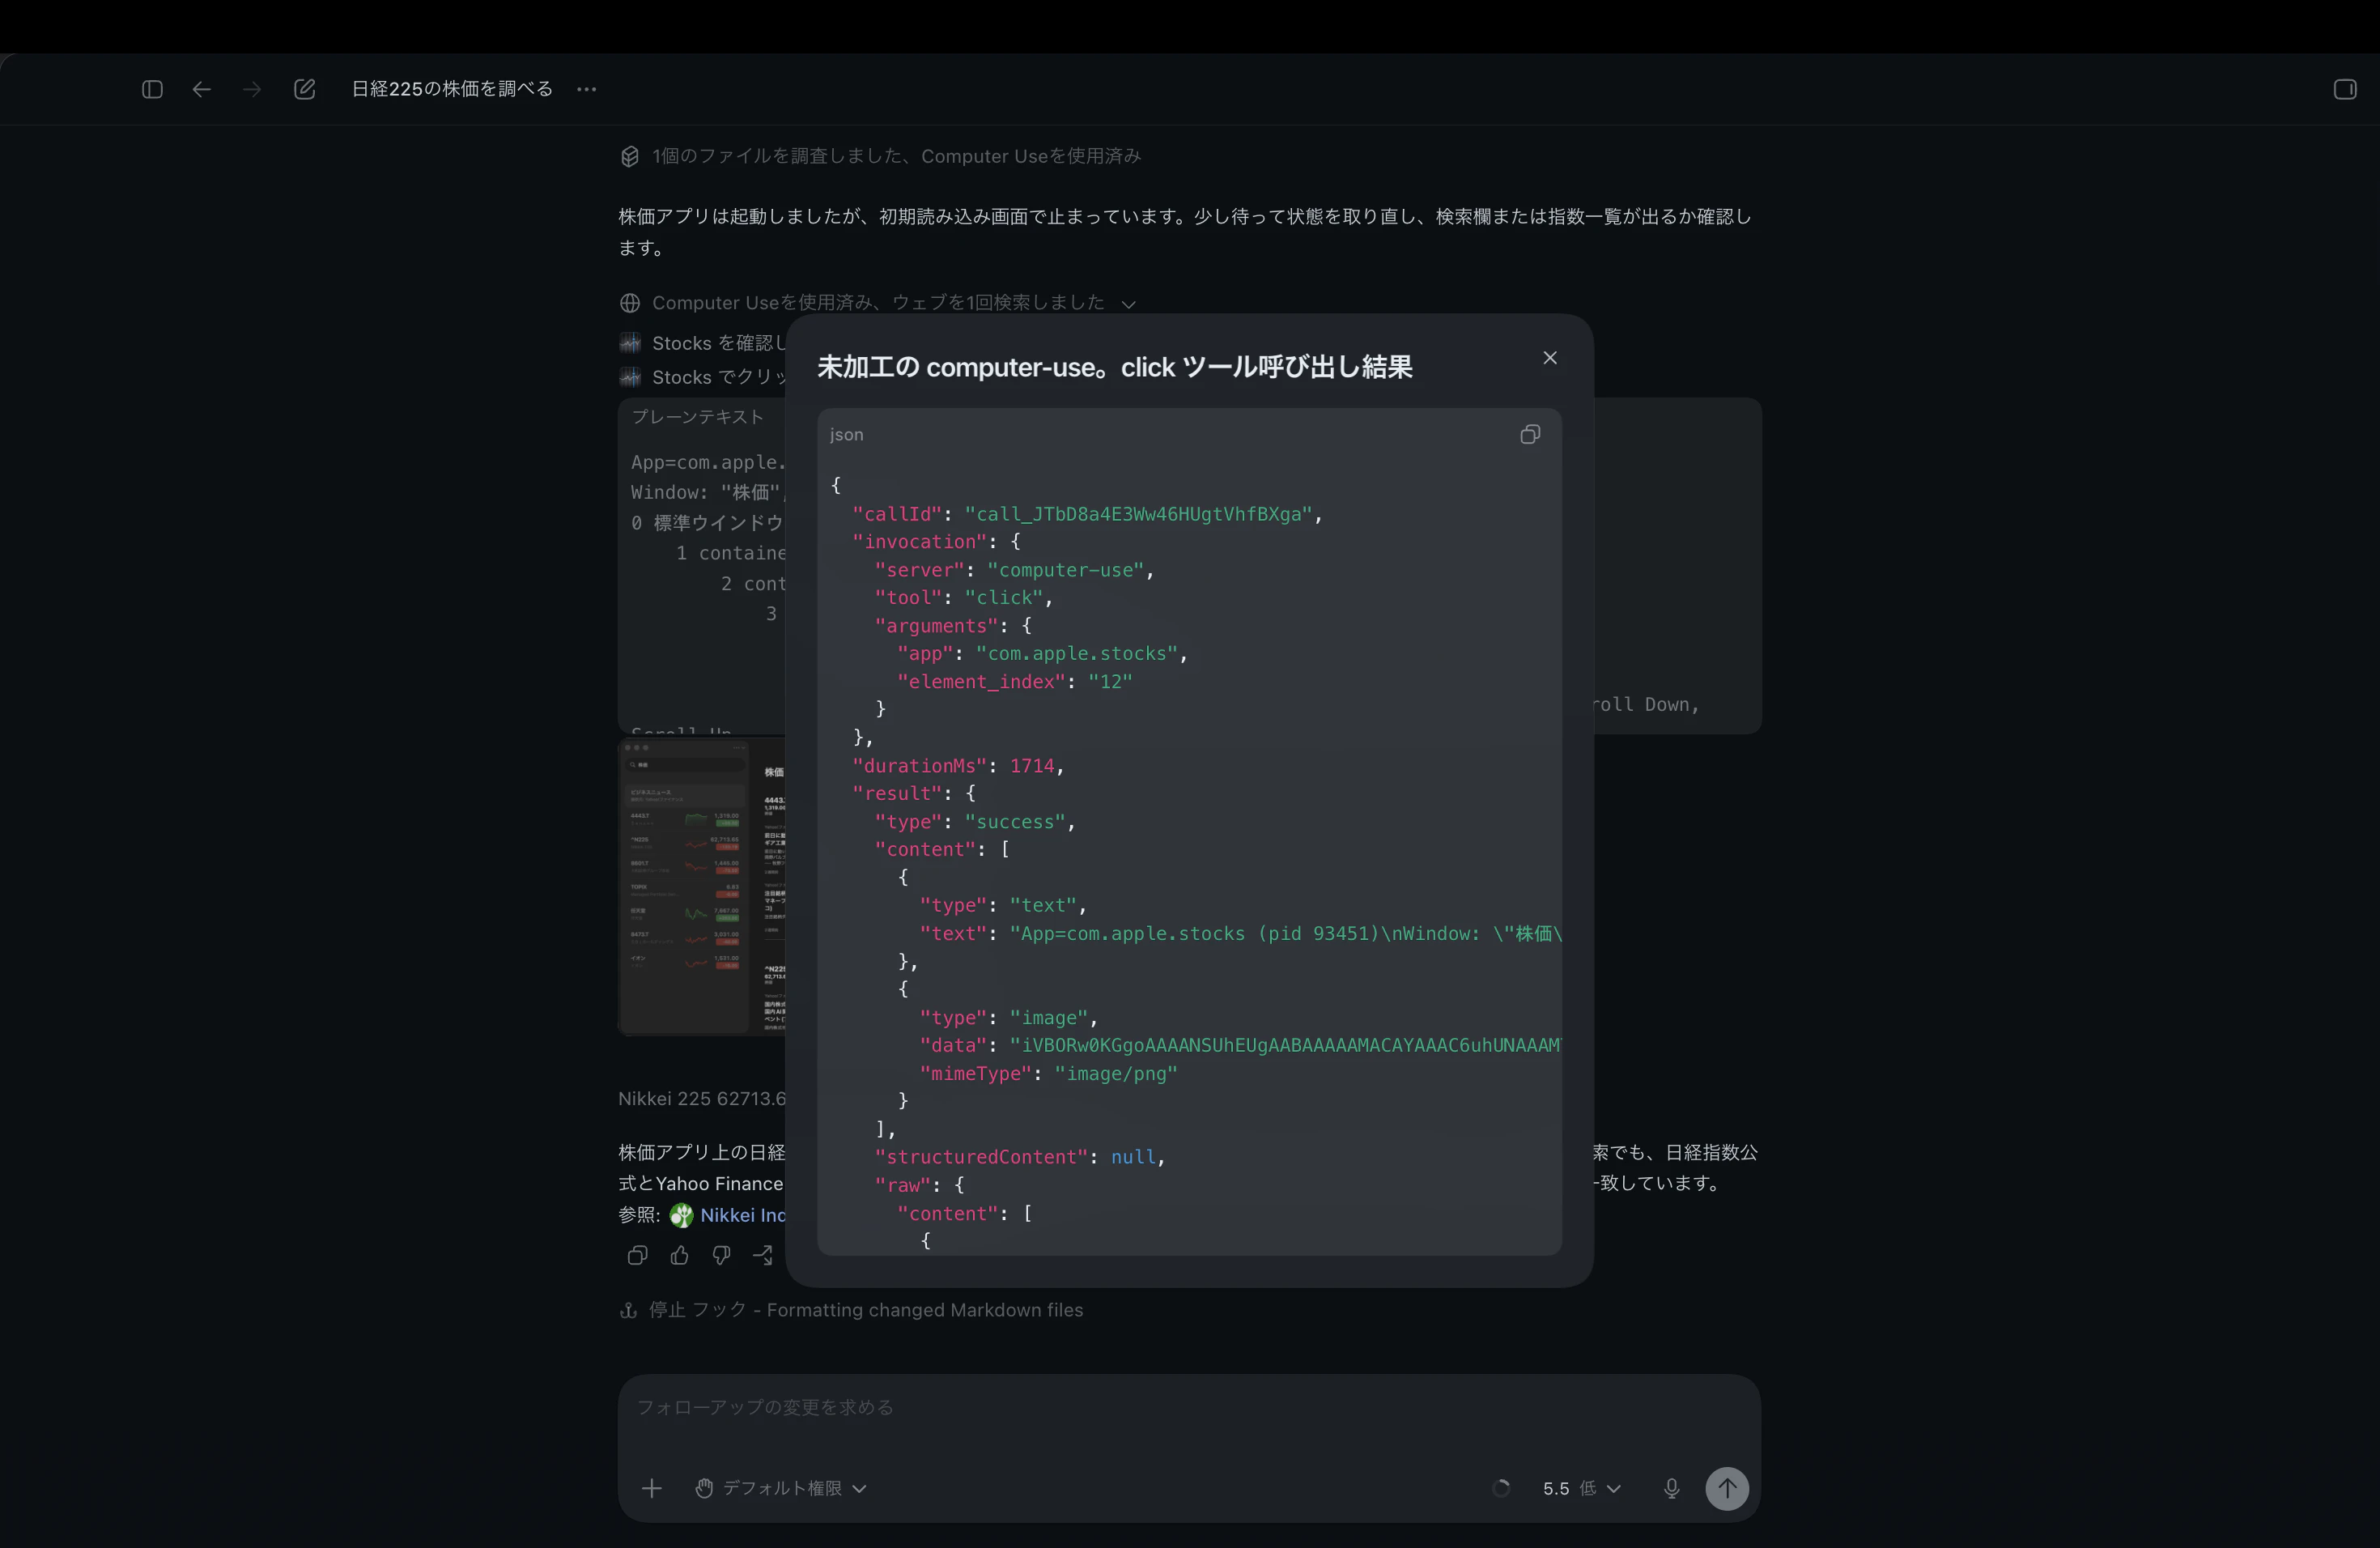Click the text value starting App=com.apple.stocks (pid 93451)

pos(1286,934)
